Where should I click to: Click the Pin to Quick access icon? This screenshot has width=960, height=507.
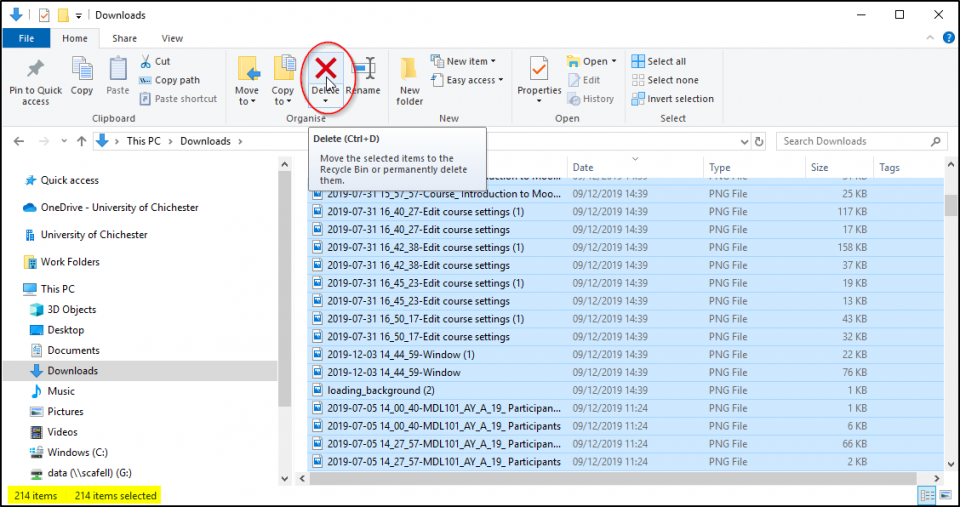36,70
